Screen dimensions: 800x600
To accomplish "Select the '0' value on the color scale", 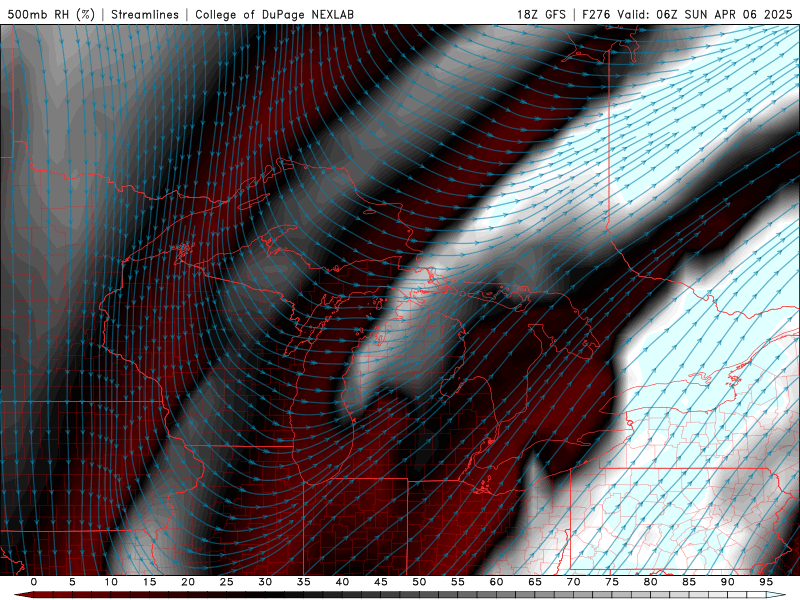I will [x=34, y=582].
